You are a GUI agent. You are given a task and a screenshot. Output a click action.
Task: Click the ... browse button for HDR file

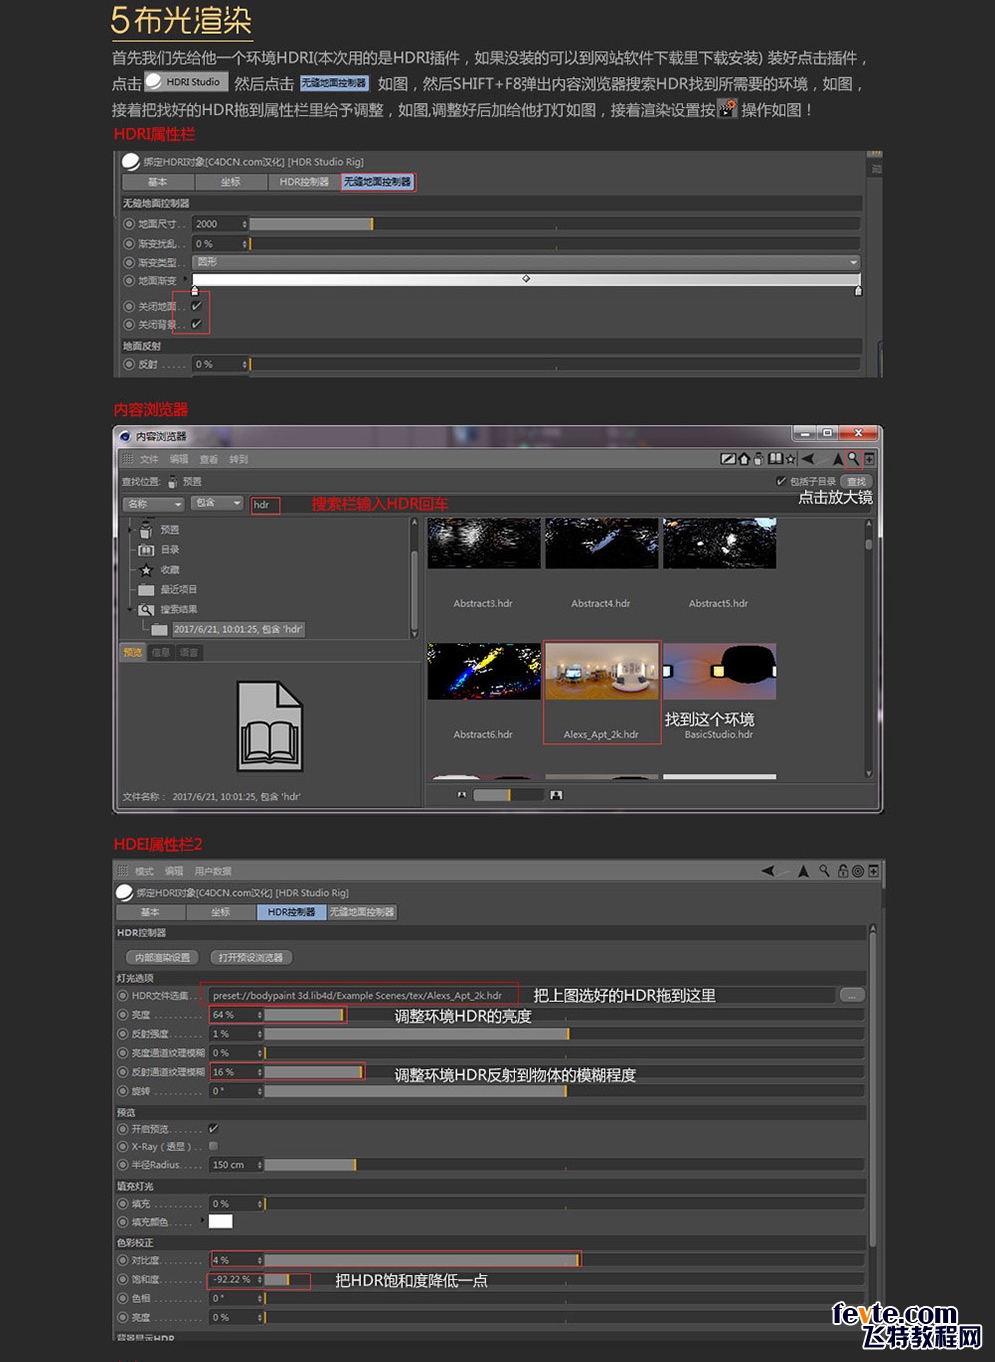point(852,995)
